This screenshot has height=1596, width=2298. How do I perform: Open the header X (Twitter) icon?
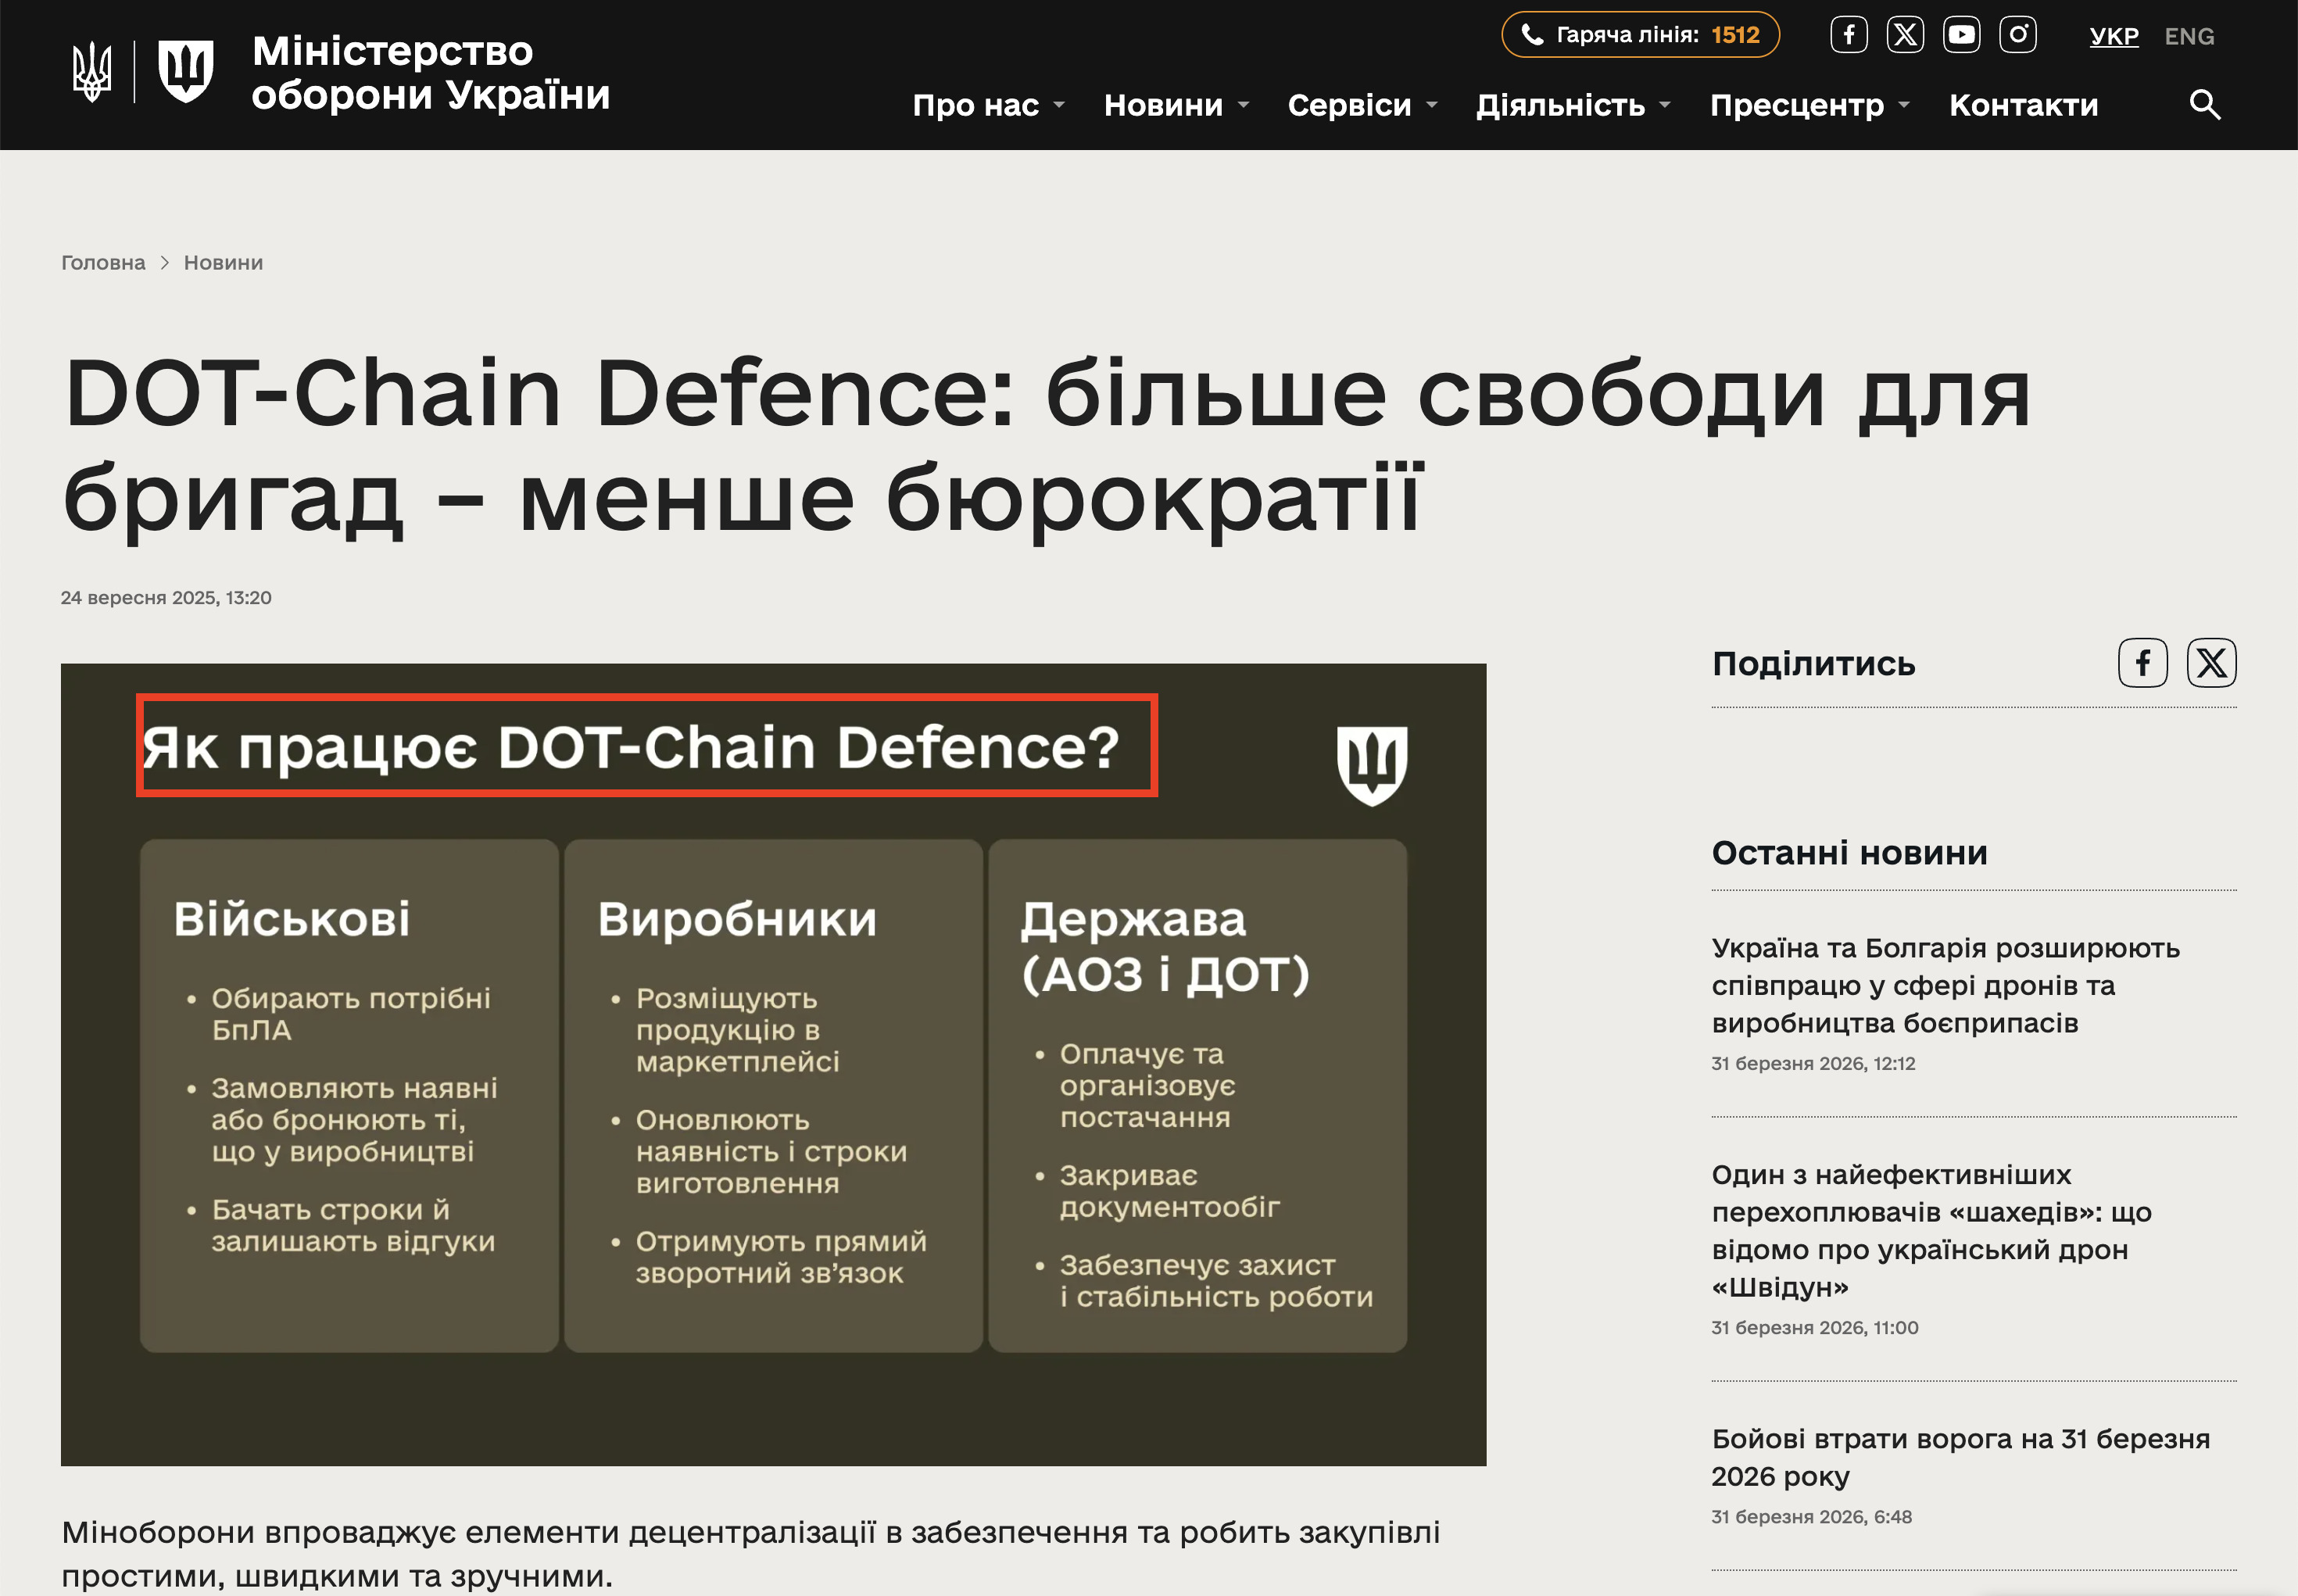tap(1905, 35)
